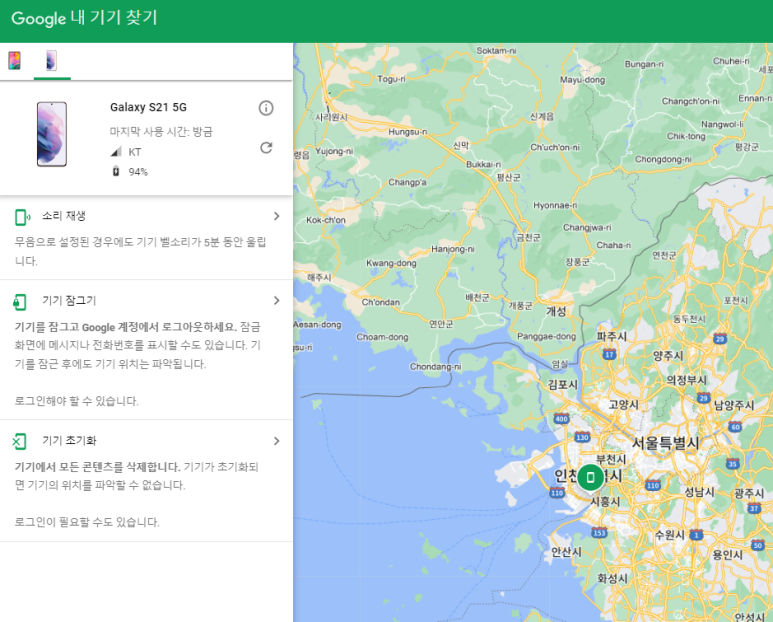Click Kwang-dong label on the map
This screenshot has width=773, height=622.
pyautogui.click(x=391, y=263)
